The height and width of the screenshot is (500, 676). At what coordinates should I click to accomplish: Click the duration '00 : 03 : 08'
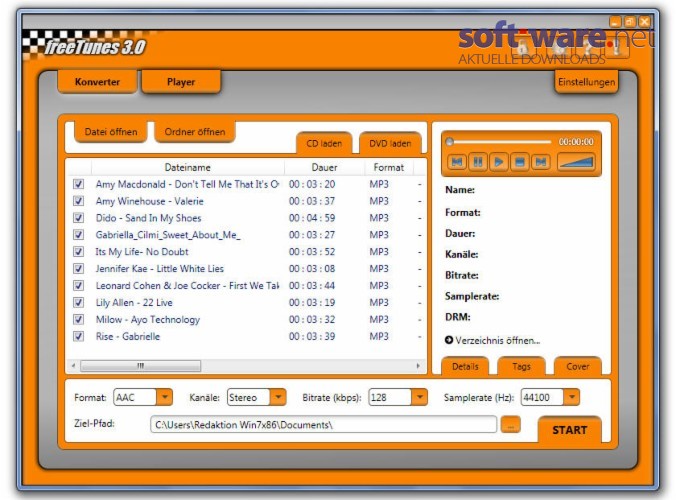(x=312, y=269)
